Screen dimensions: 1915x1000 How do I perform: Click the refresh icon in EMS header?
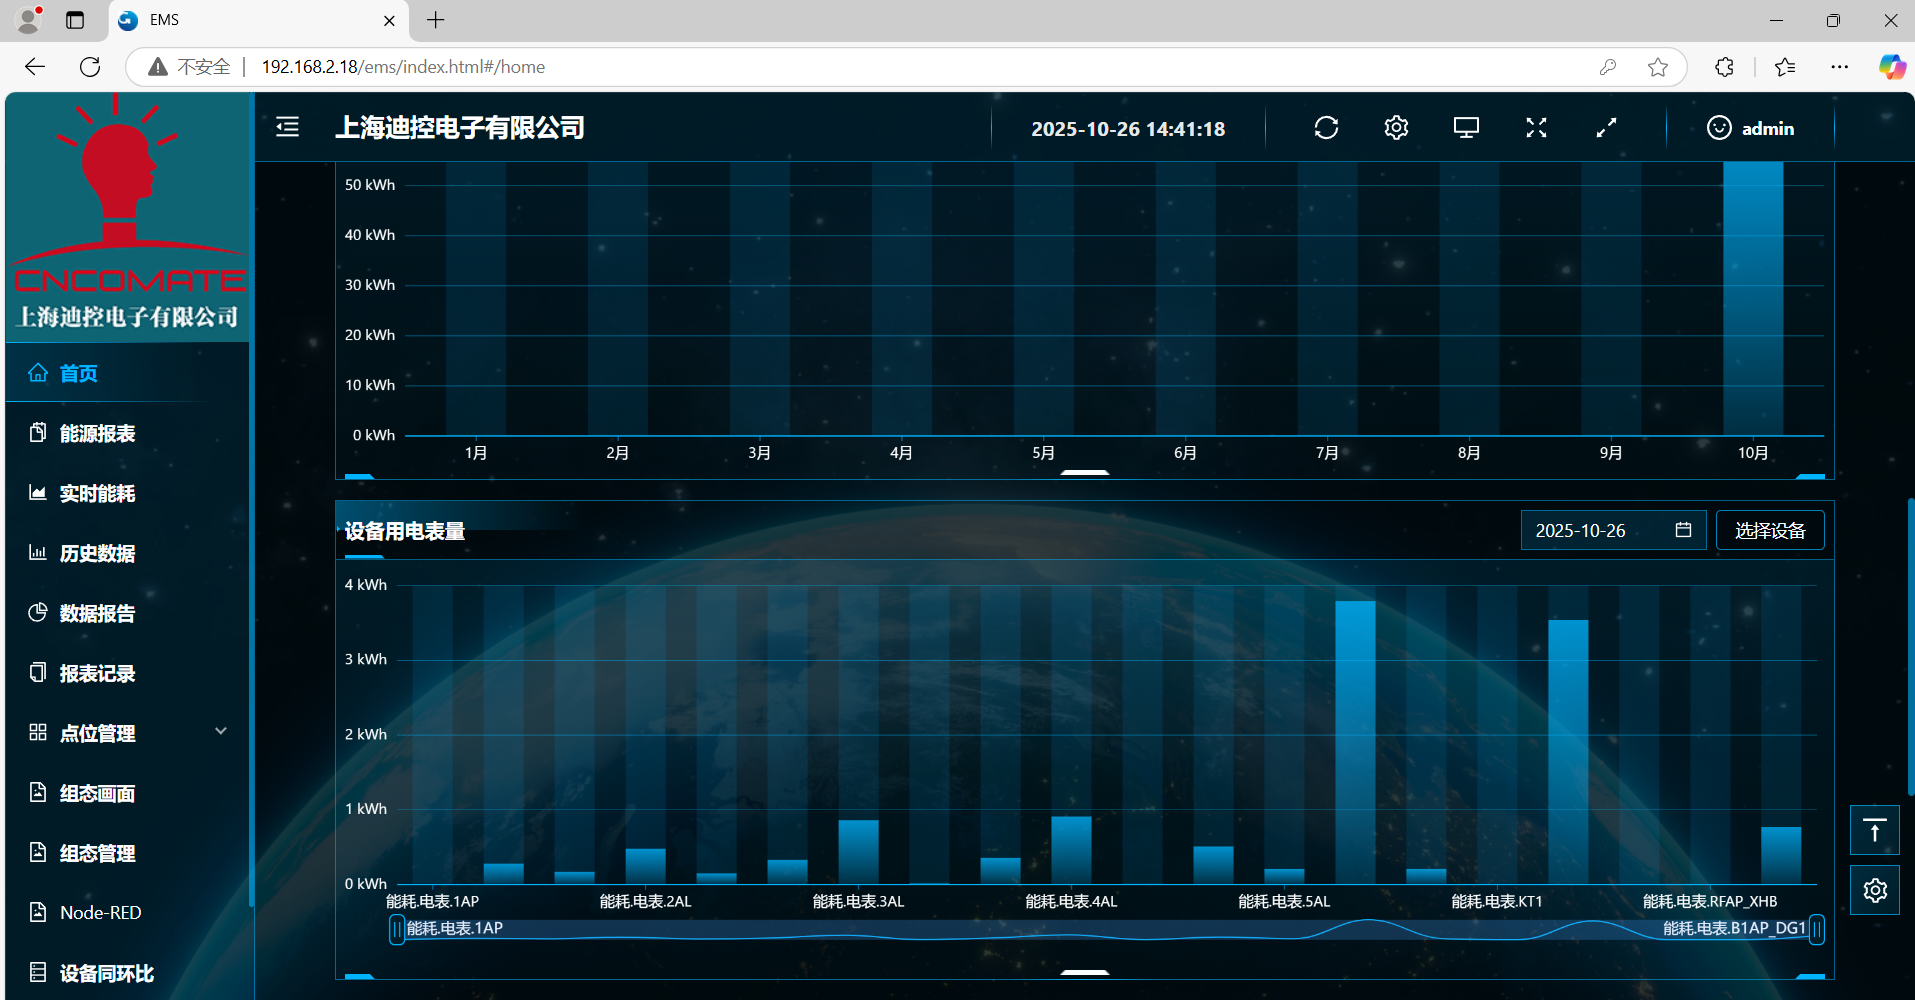1326,128
